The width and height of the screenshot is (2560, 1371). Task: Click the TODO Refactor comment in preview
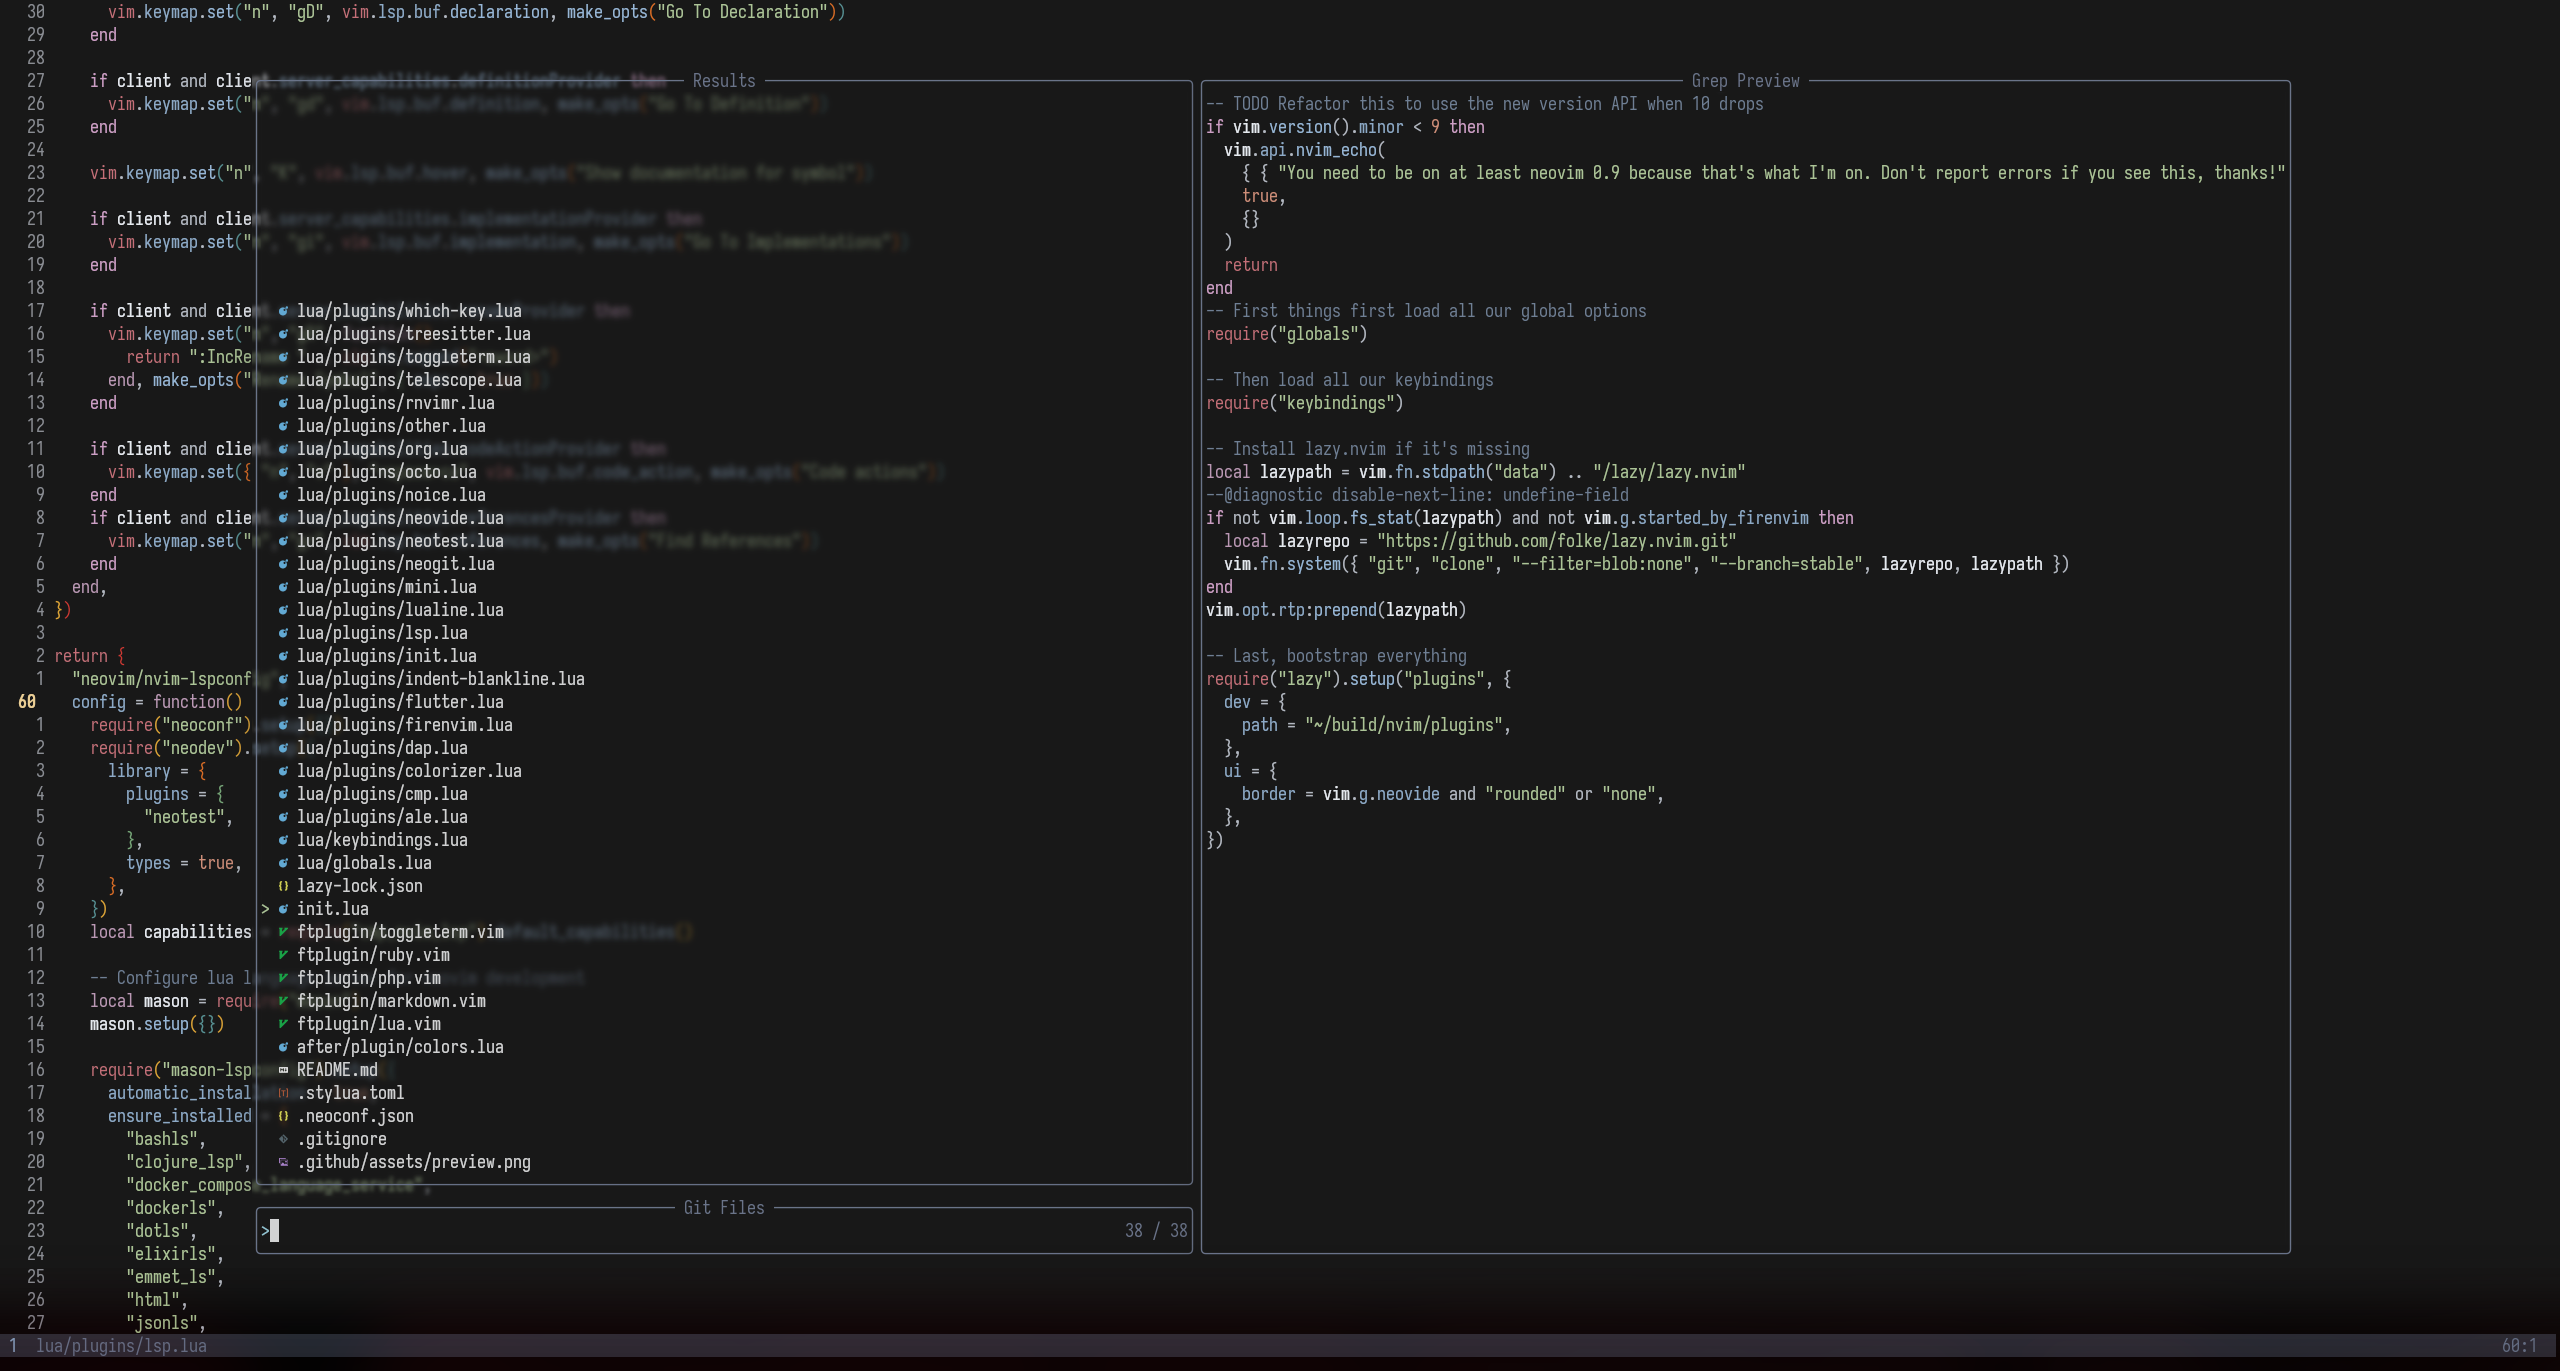coord(1484,104)
